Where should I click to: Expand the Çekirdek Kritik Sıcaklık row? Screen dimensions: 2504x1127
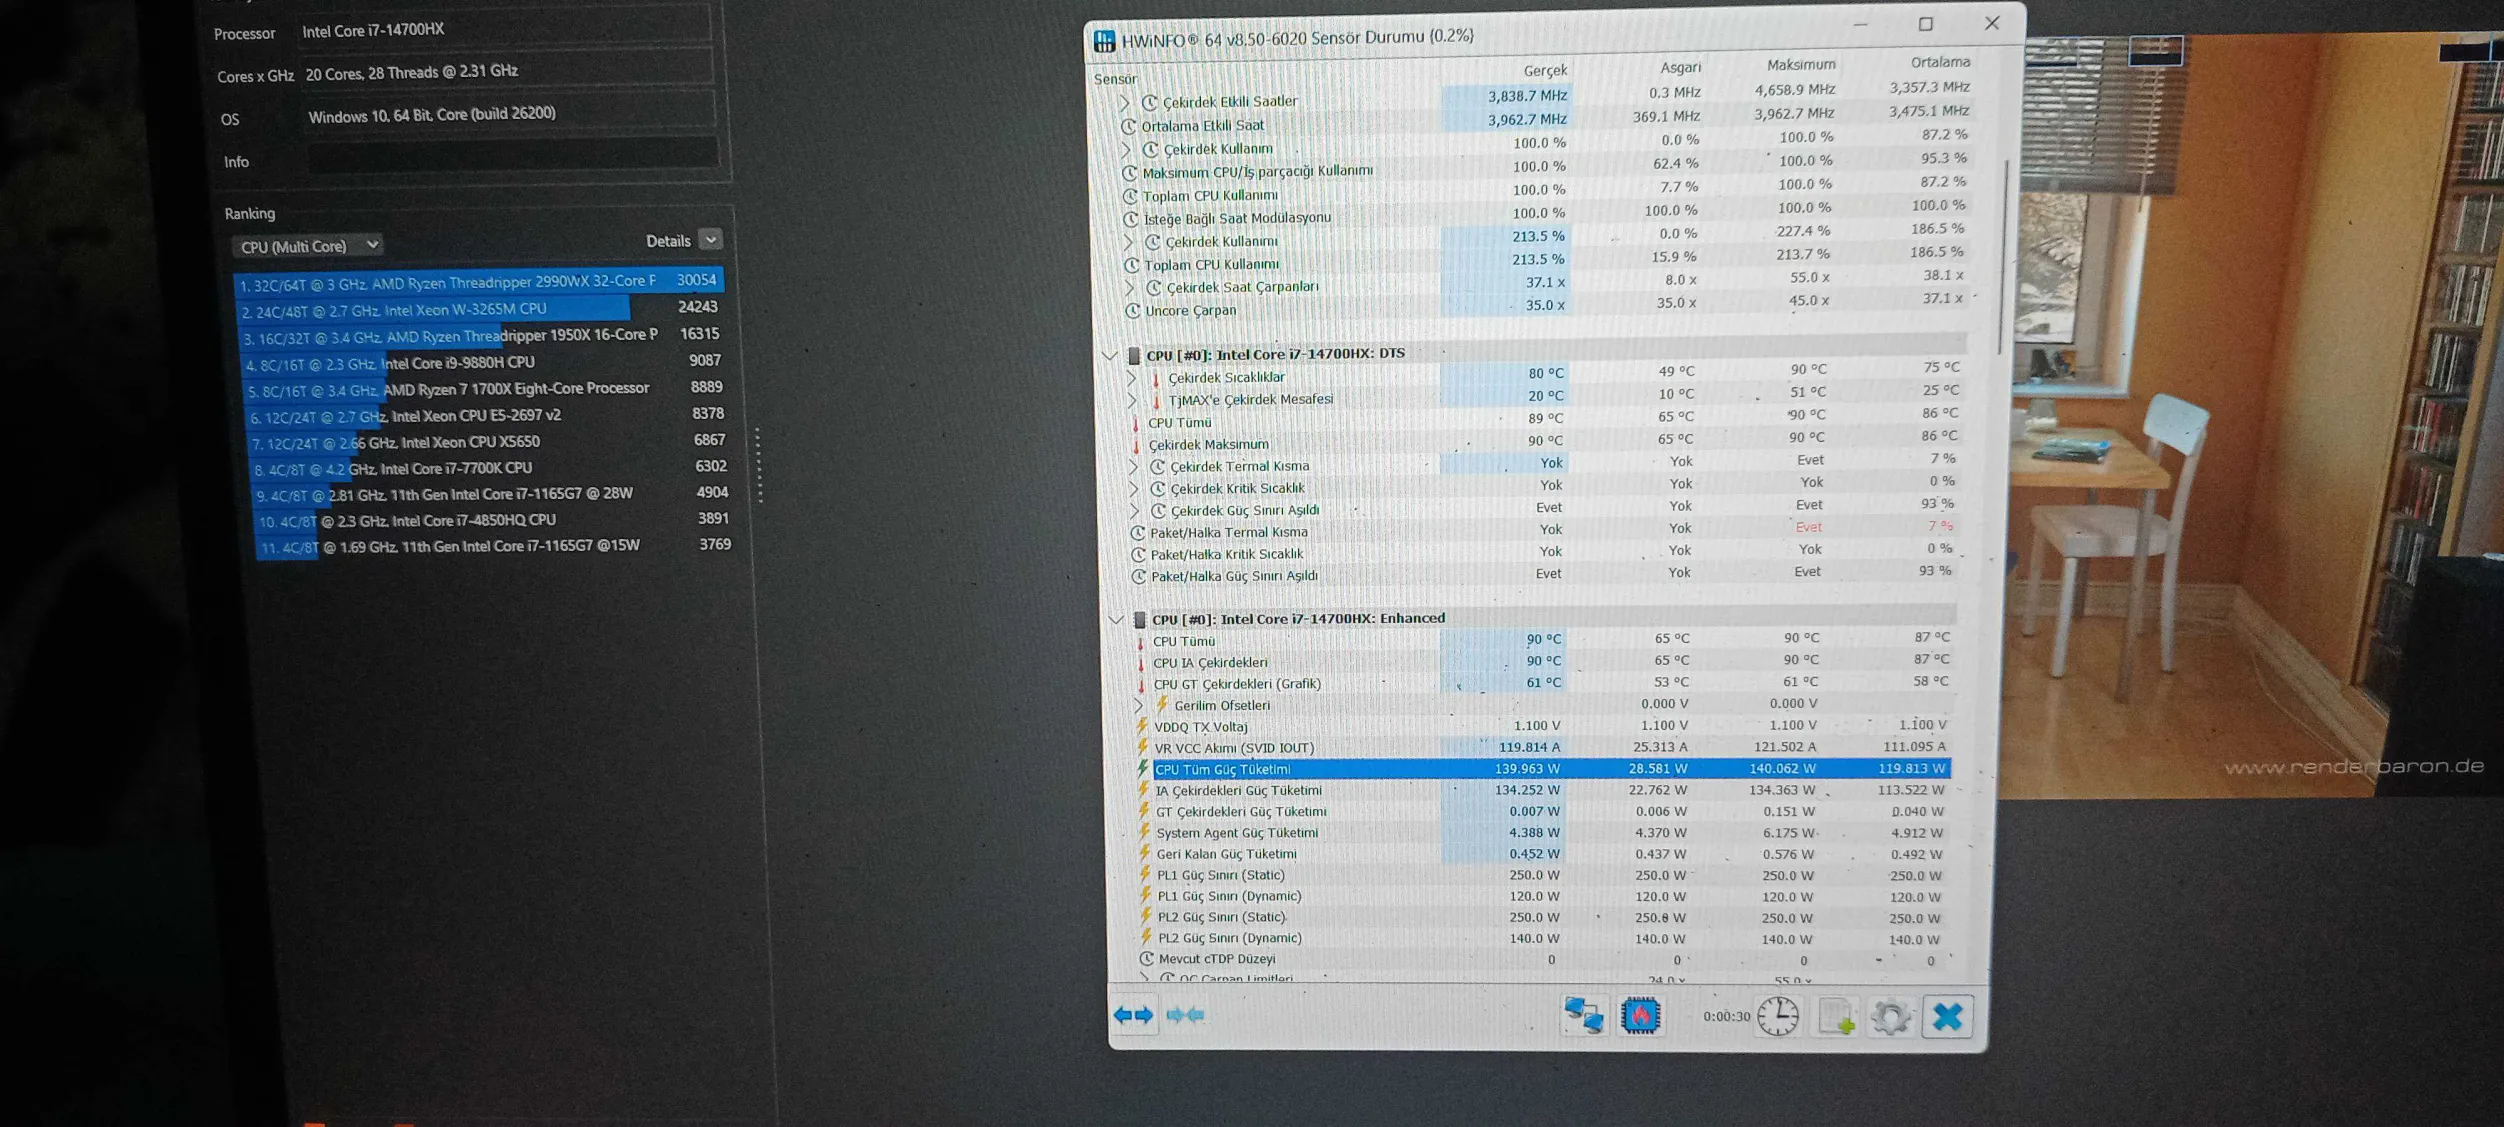1134,489
